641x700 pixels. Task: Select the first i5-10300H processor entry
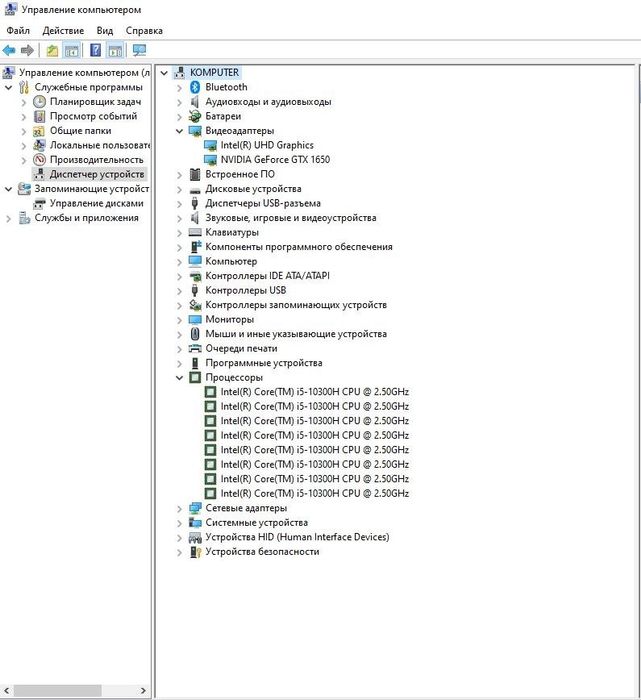point(315,392)
